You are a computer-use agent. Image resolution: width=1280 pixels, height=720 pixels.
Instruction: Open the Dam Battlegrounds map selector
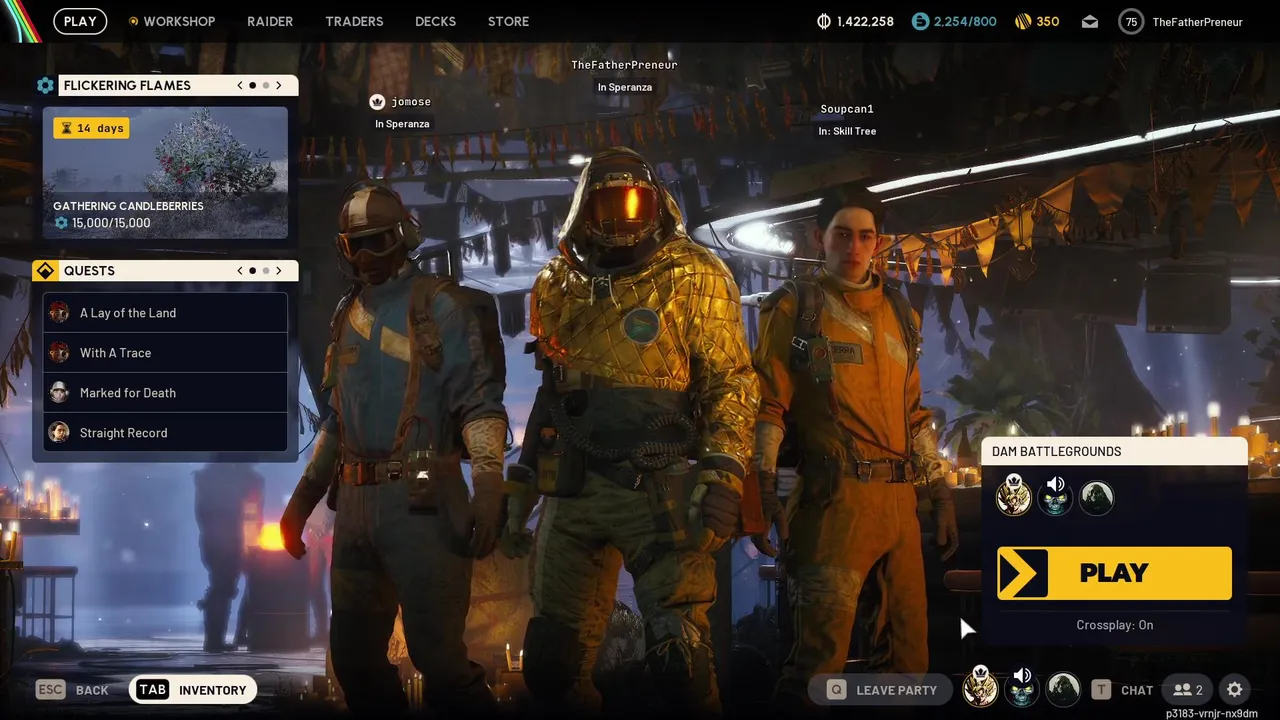click(1114, 451)
